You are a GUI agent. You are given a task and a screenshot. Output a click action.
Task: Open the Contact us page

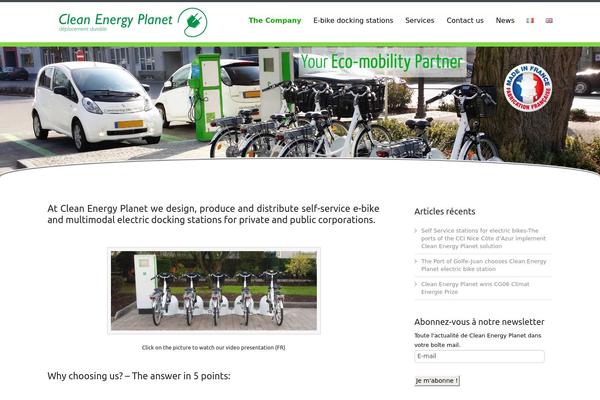point(465,20)
